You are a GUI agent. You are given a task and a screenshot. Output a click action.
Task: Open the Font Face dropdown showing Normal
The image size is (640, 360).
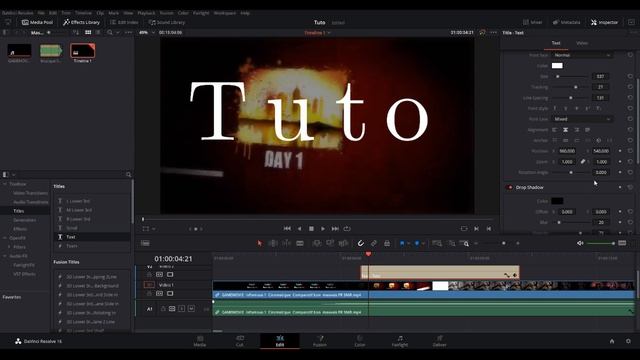(582, 55)
